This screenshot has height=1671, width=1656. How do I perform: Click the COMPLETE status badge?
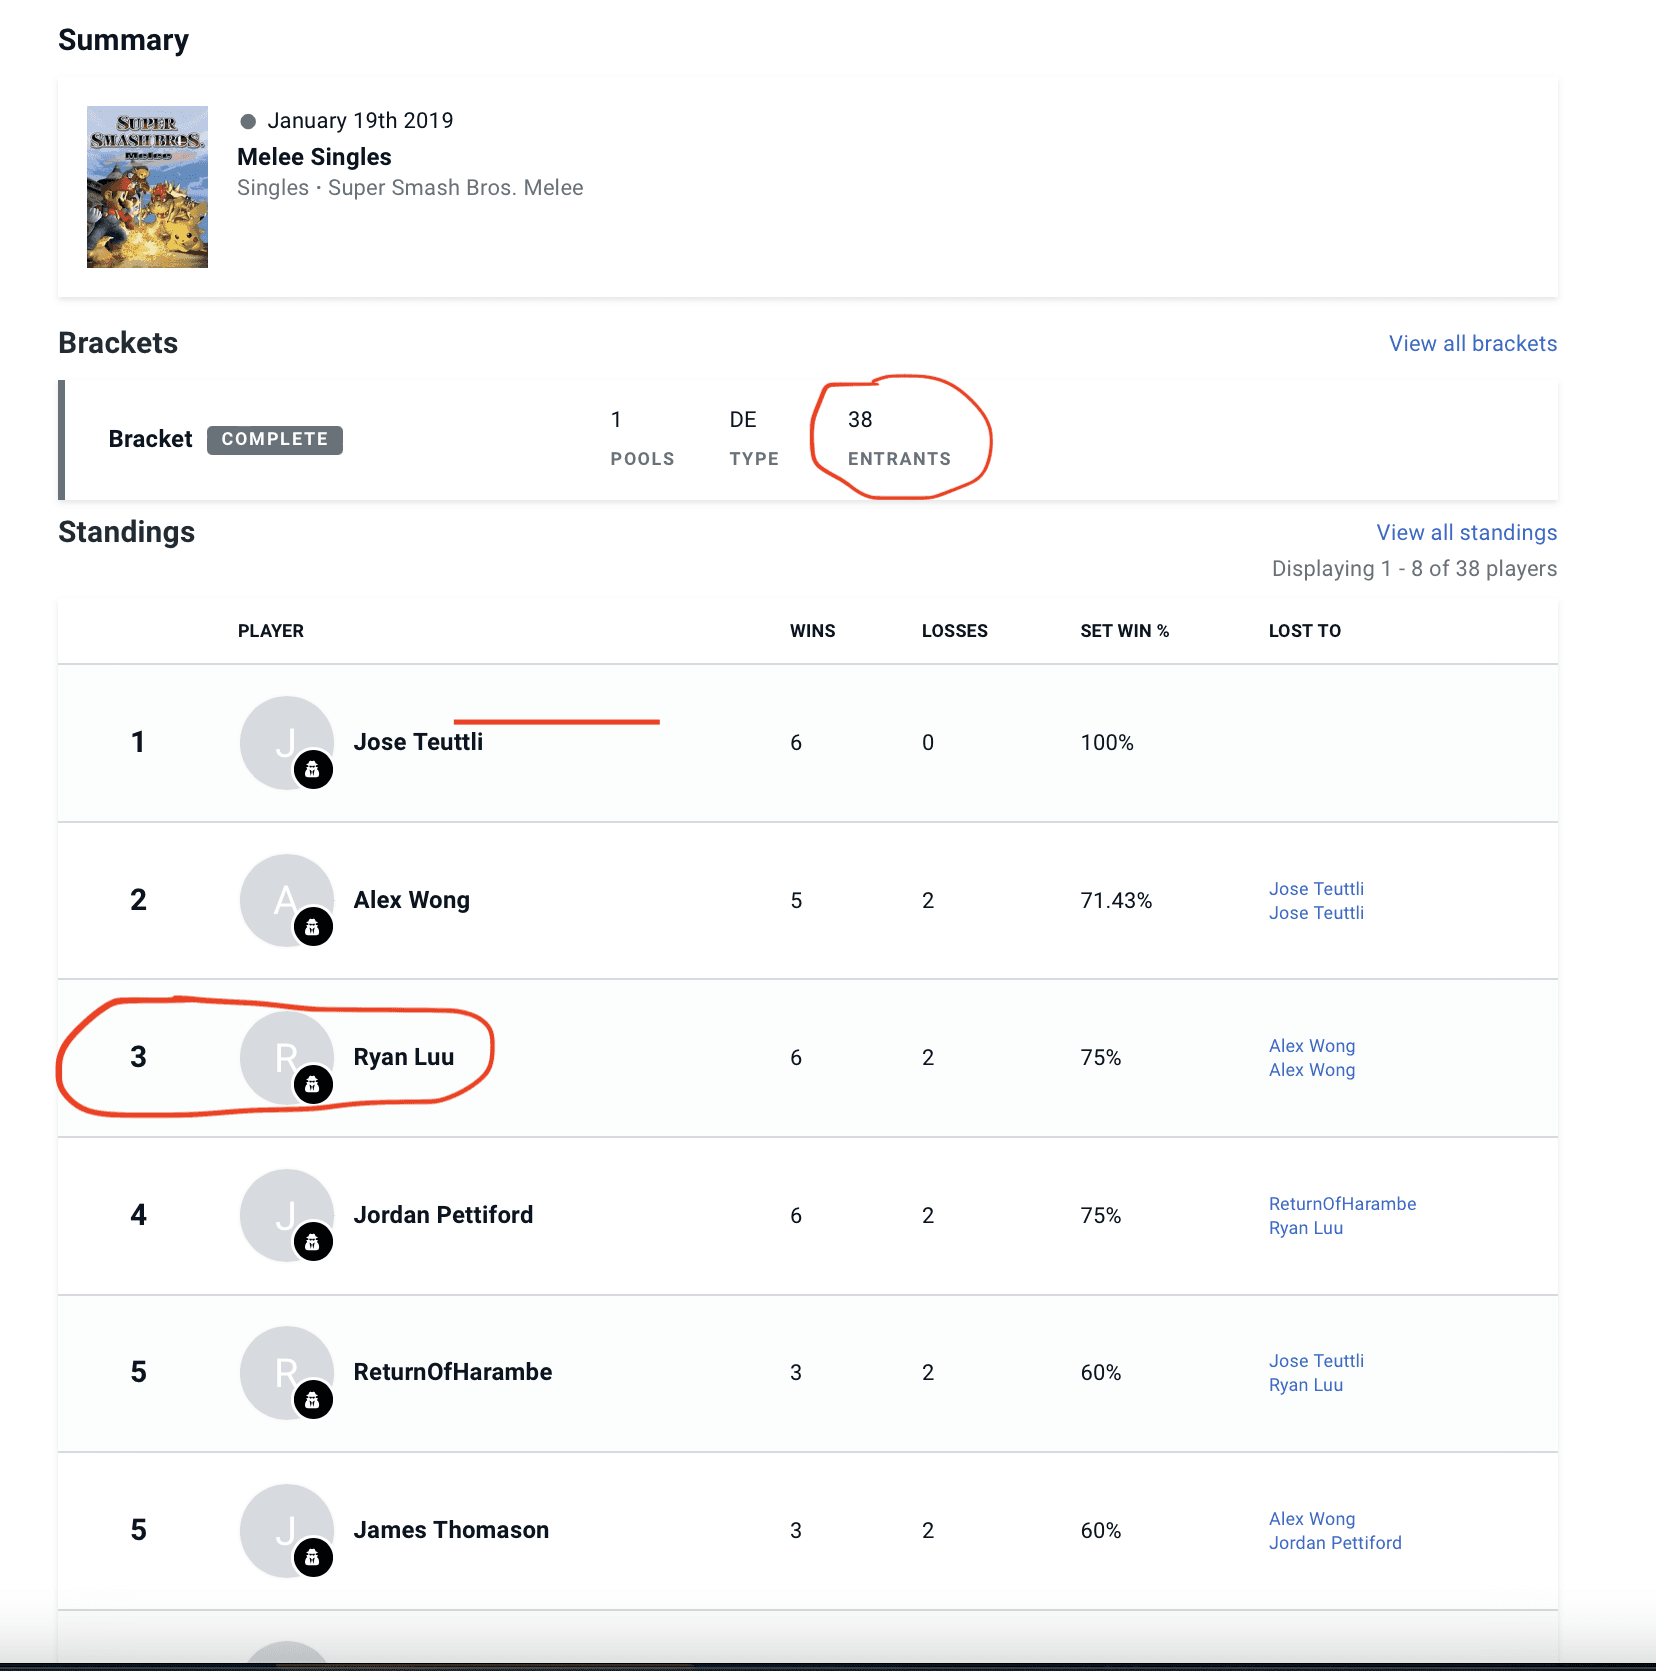(275, 439)
